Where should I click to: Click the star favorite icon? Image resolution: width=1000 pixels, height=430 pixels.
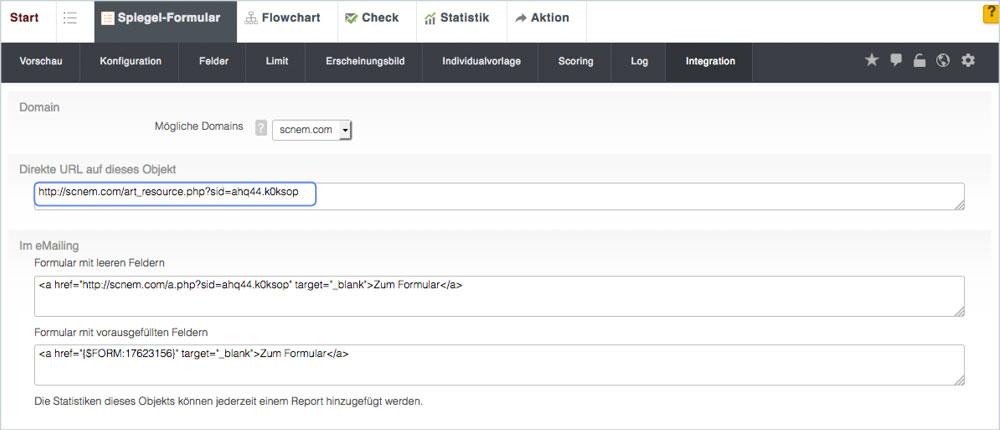(871, 60)
